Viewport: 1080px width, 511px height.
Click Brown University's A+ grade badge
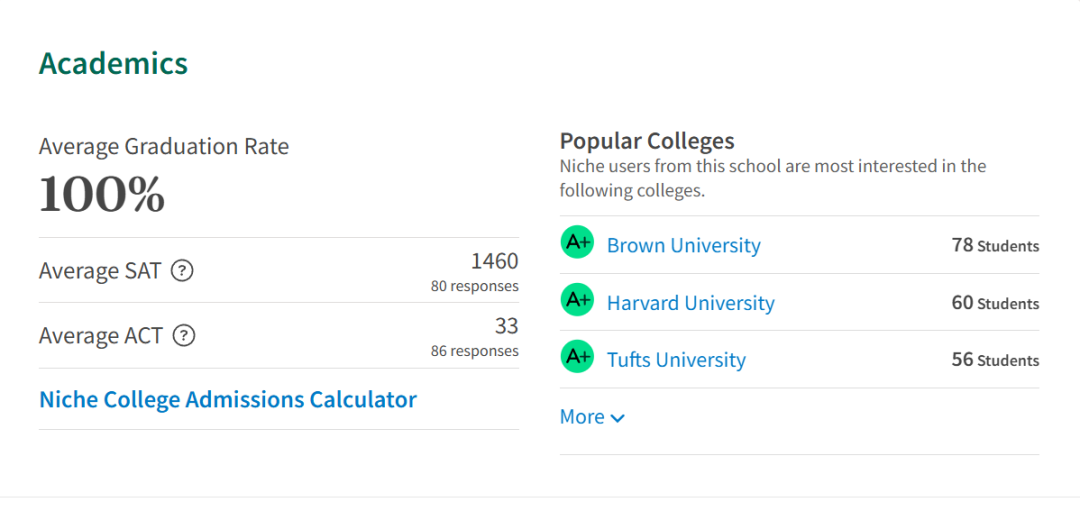577,242
